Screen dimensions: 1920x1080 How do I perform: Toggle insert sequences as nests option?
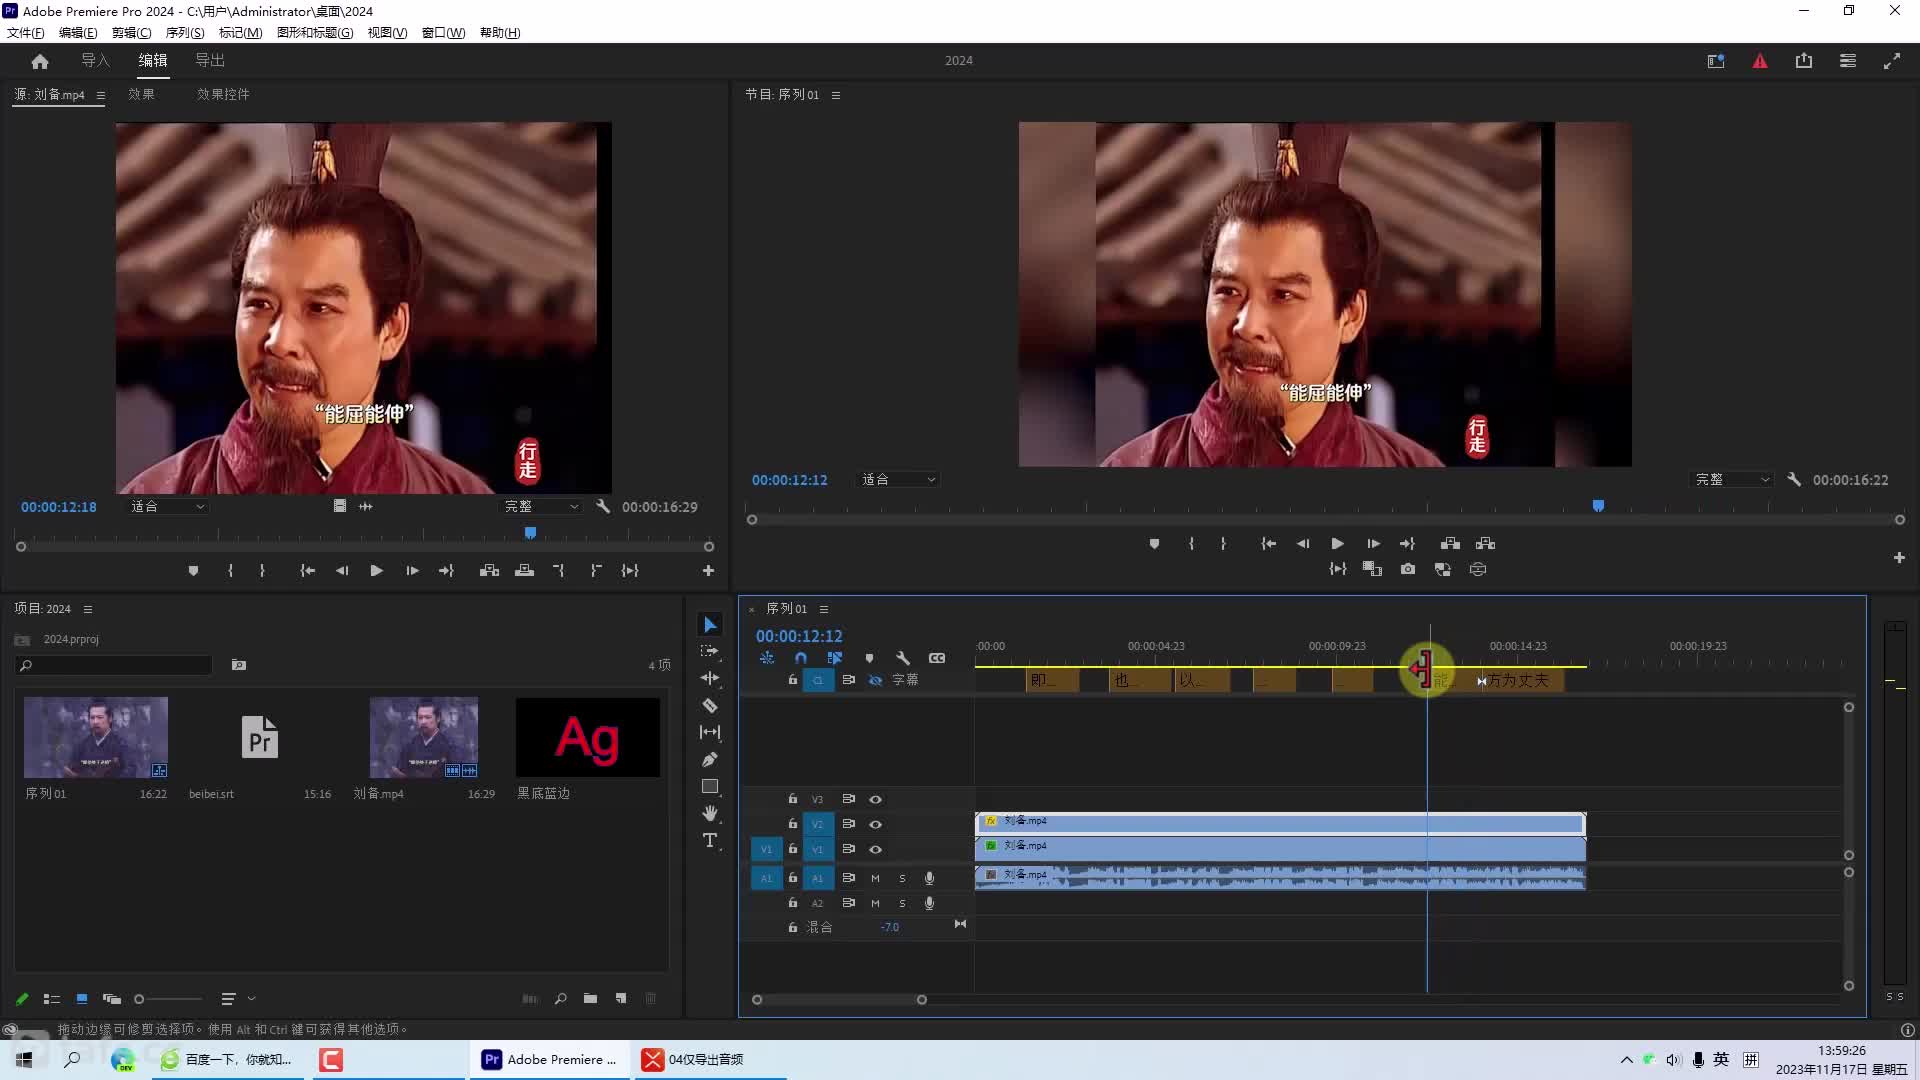767,658
